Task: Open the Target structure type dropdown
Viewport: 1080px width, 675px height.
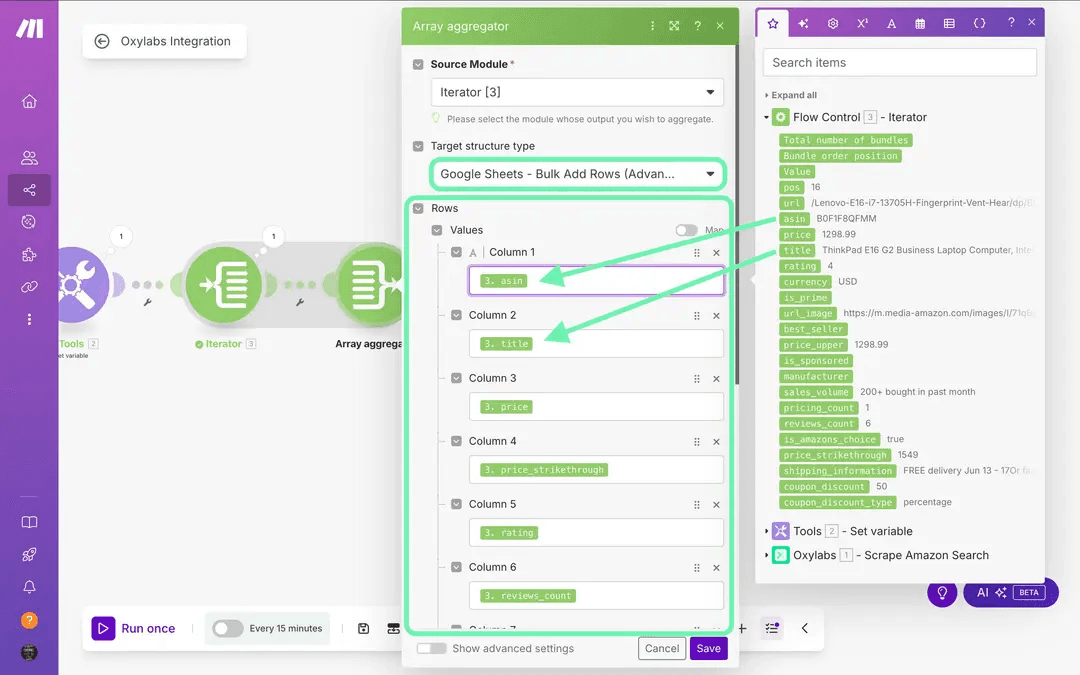Action: coord(578,174)
